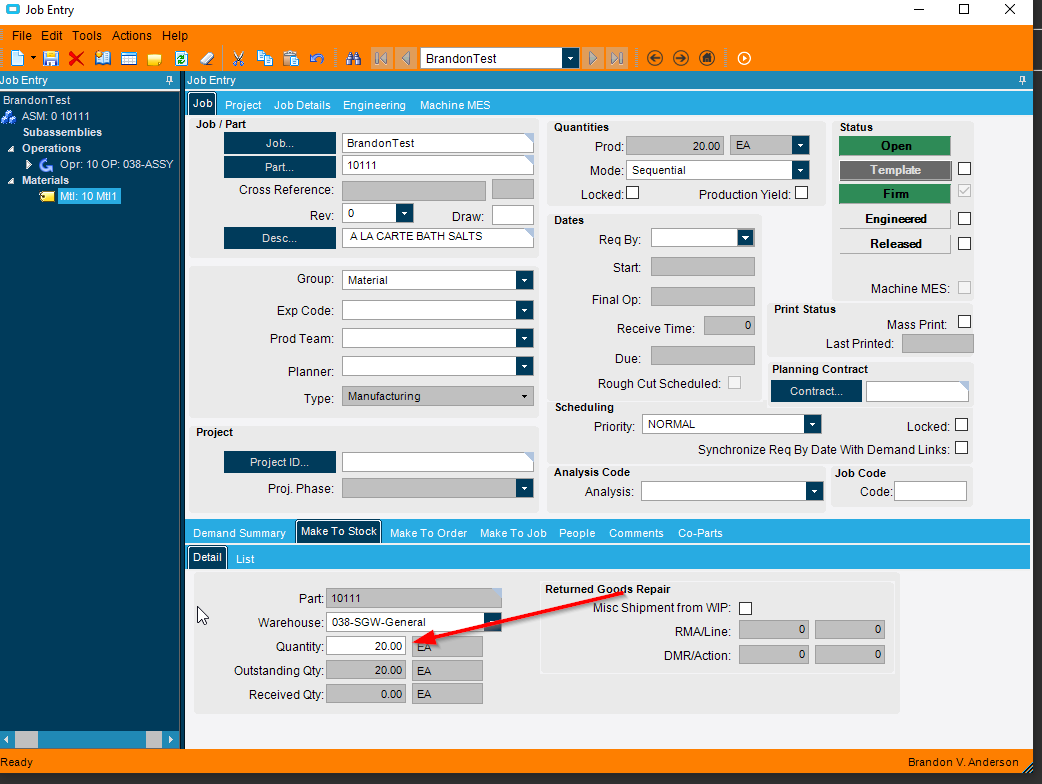Click the Desc... button
Image resolution: width=1042 pixels, height=784 pixels.
280,238
